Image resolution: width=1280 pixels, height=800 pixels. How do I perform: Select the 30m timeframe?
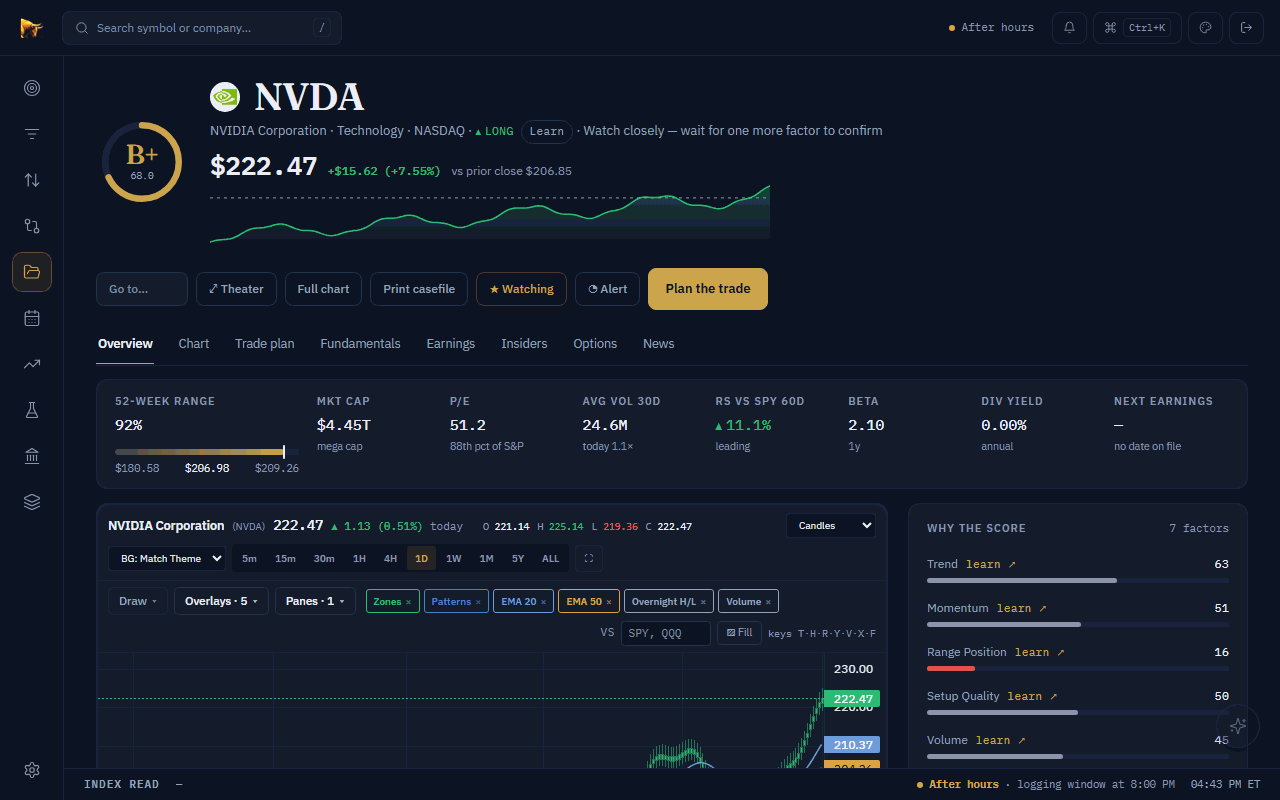point(324,559)
